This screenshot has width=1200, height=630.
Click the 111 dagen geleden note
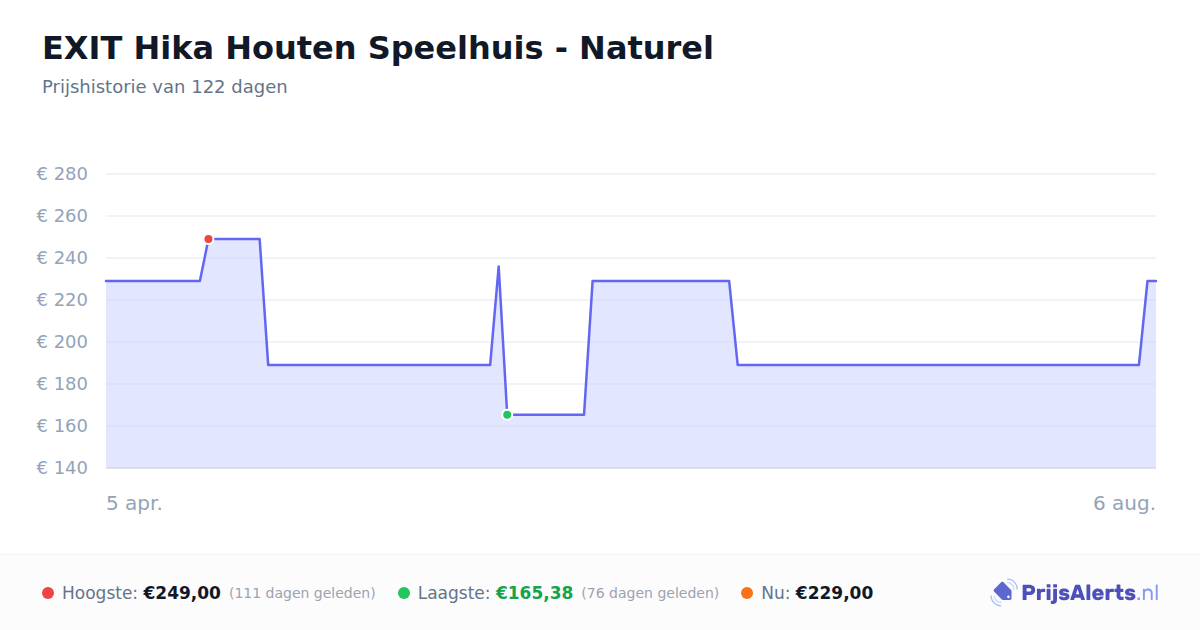tap(302, 593)
